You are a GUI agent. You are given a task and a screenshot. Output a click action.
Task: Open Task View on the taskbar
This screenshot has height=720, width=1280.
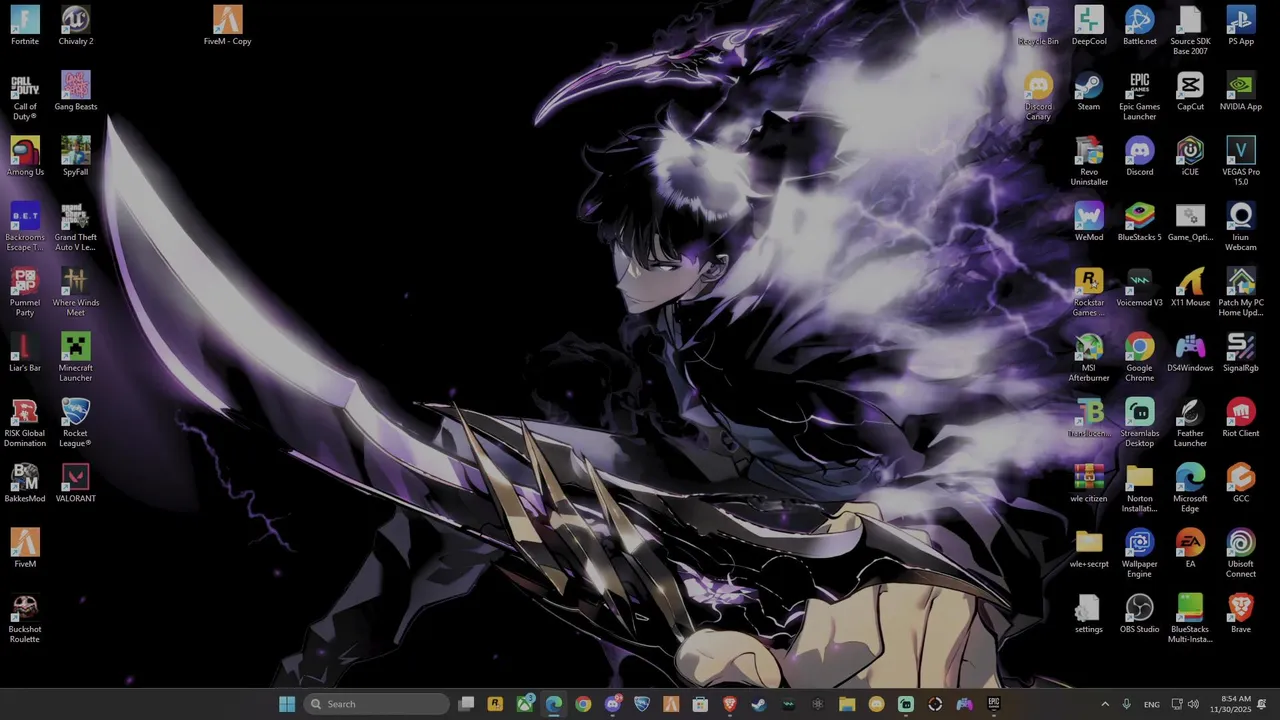click(466, 704)
